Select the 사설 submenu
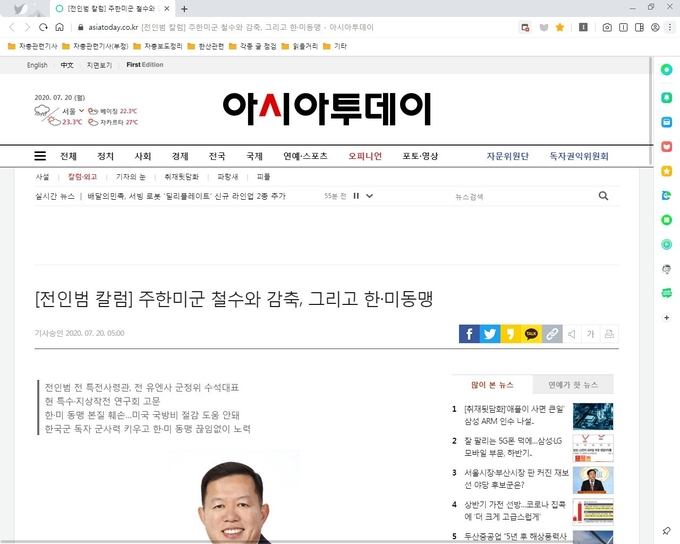The image size is (680, 544). (x=42, y=177)
